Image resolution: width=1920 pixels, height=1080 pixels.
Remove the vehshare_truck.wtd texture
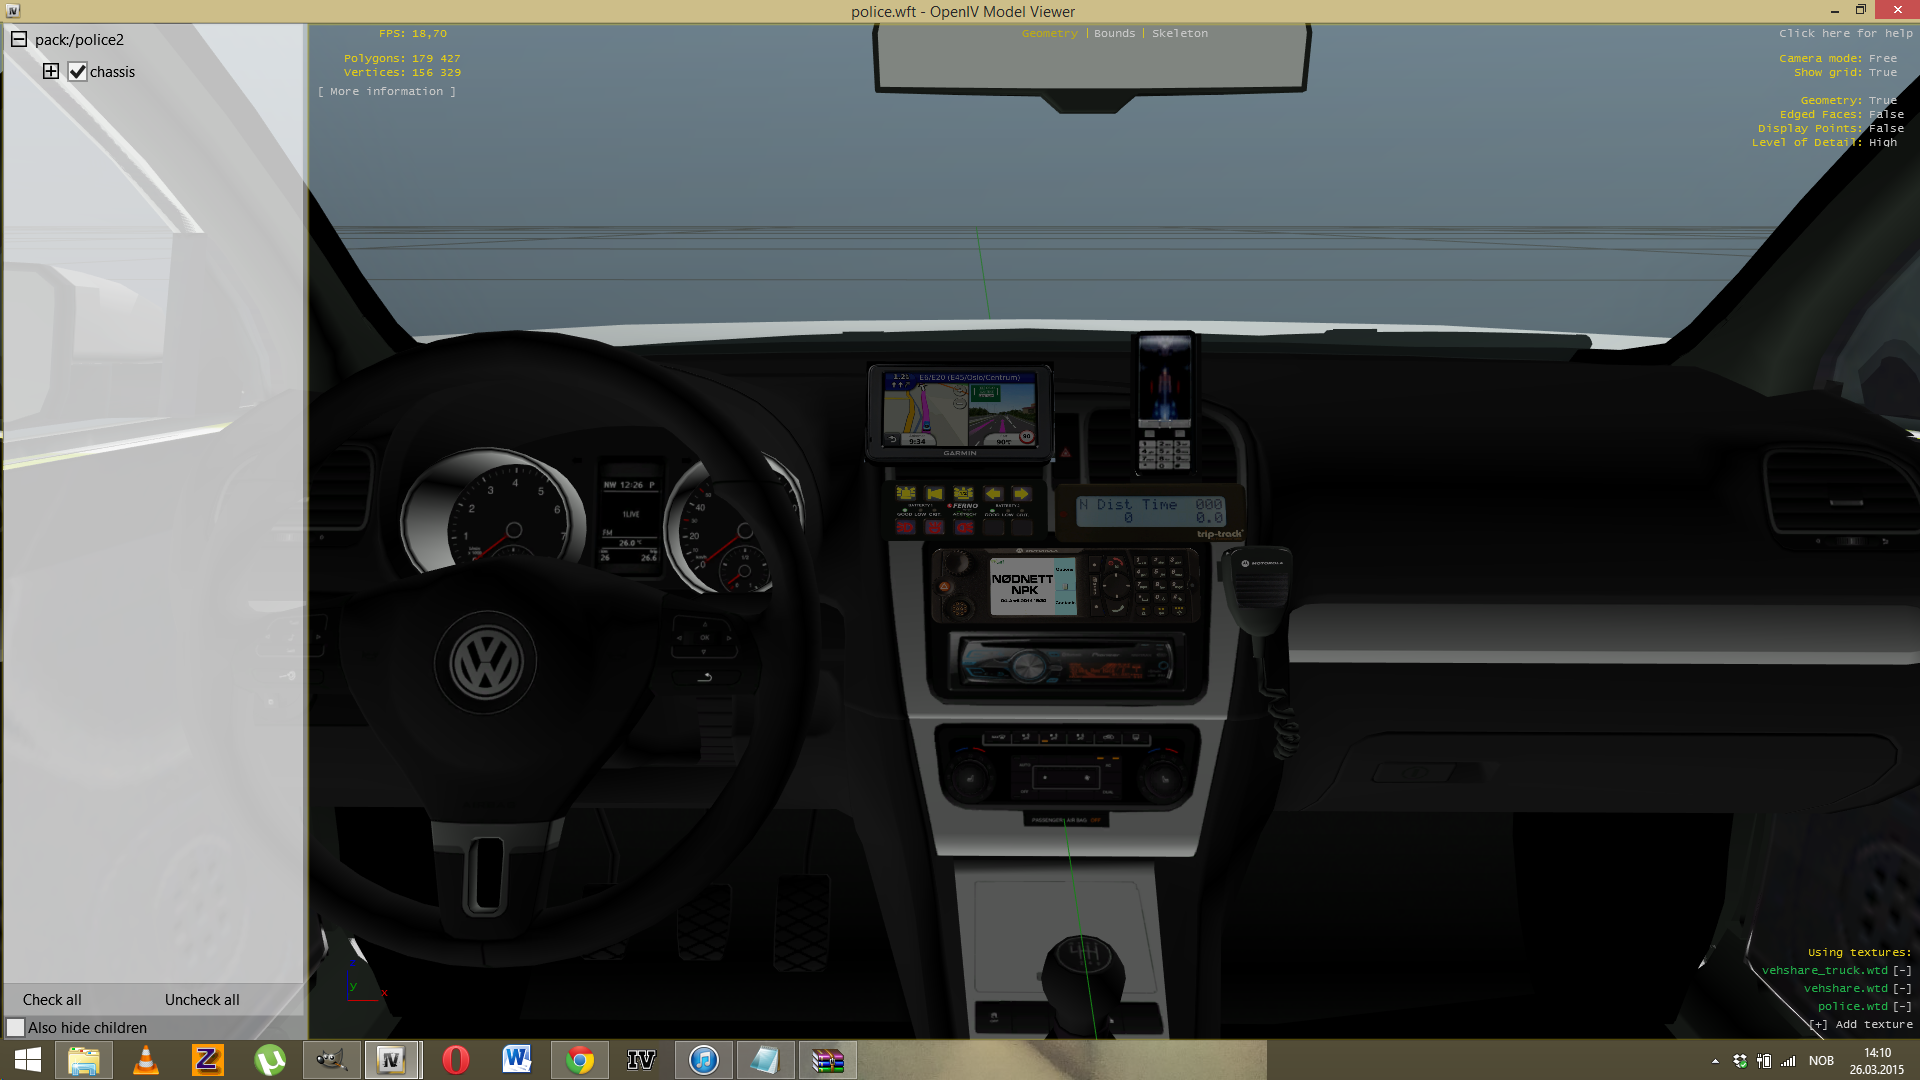1901,970
